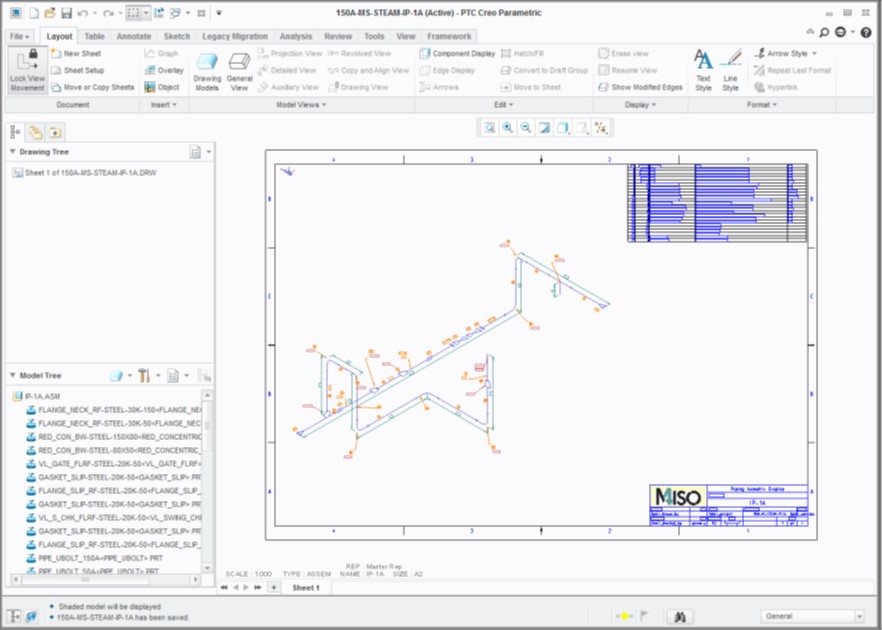Screen dimensions: 882x630
Task: Undo the last action
Action: click(83, 12)
